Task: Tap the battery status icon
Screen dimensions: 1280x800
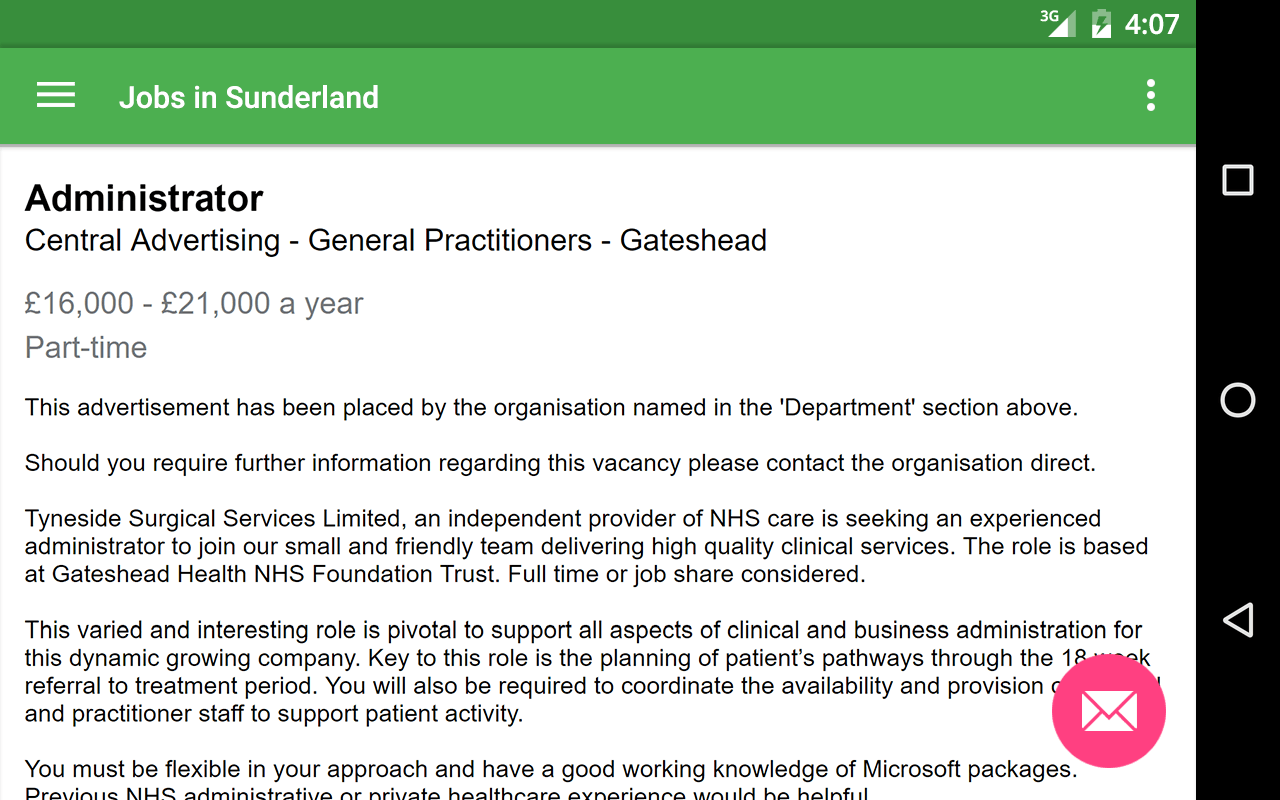Action: click(x=1101, y=23)
